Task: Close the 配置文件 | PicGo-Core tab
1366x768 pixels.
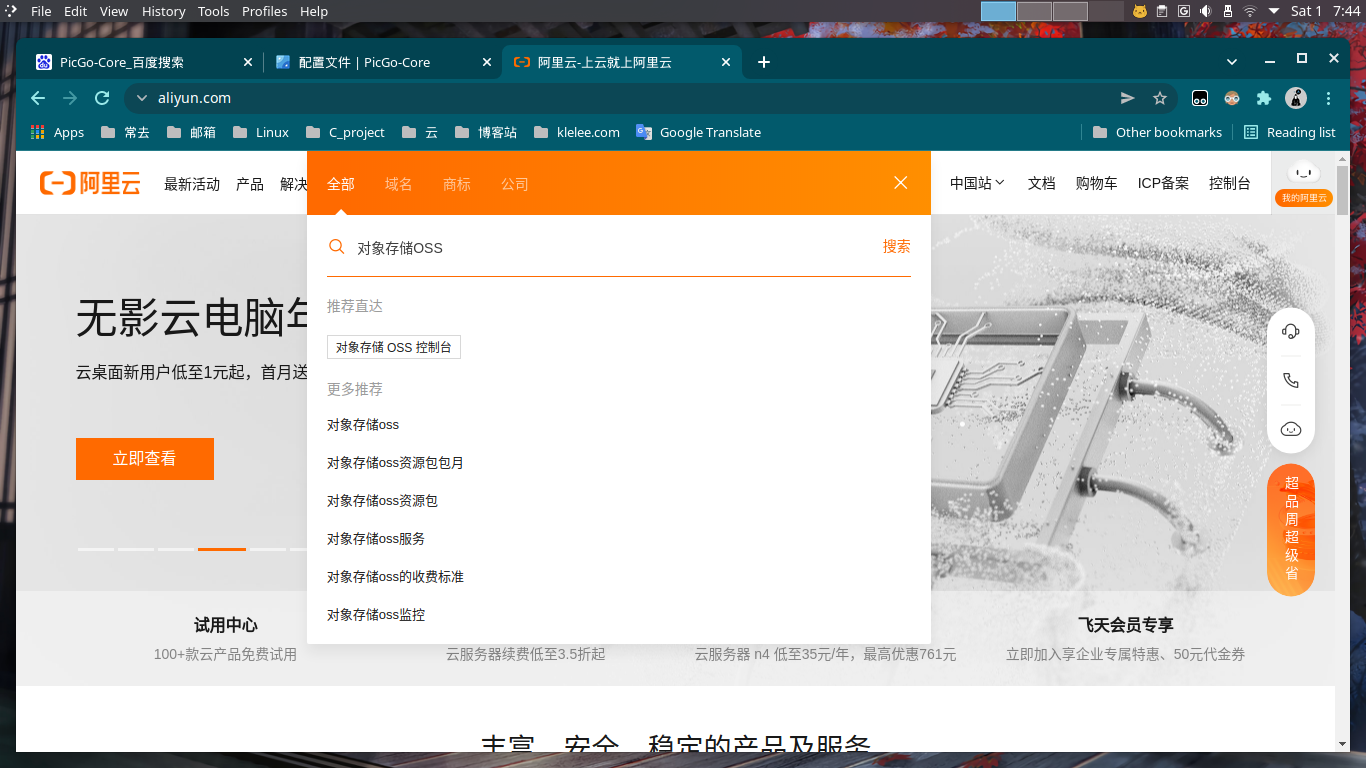Action: click(487, 62)
